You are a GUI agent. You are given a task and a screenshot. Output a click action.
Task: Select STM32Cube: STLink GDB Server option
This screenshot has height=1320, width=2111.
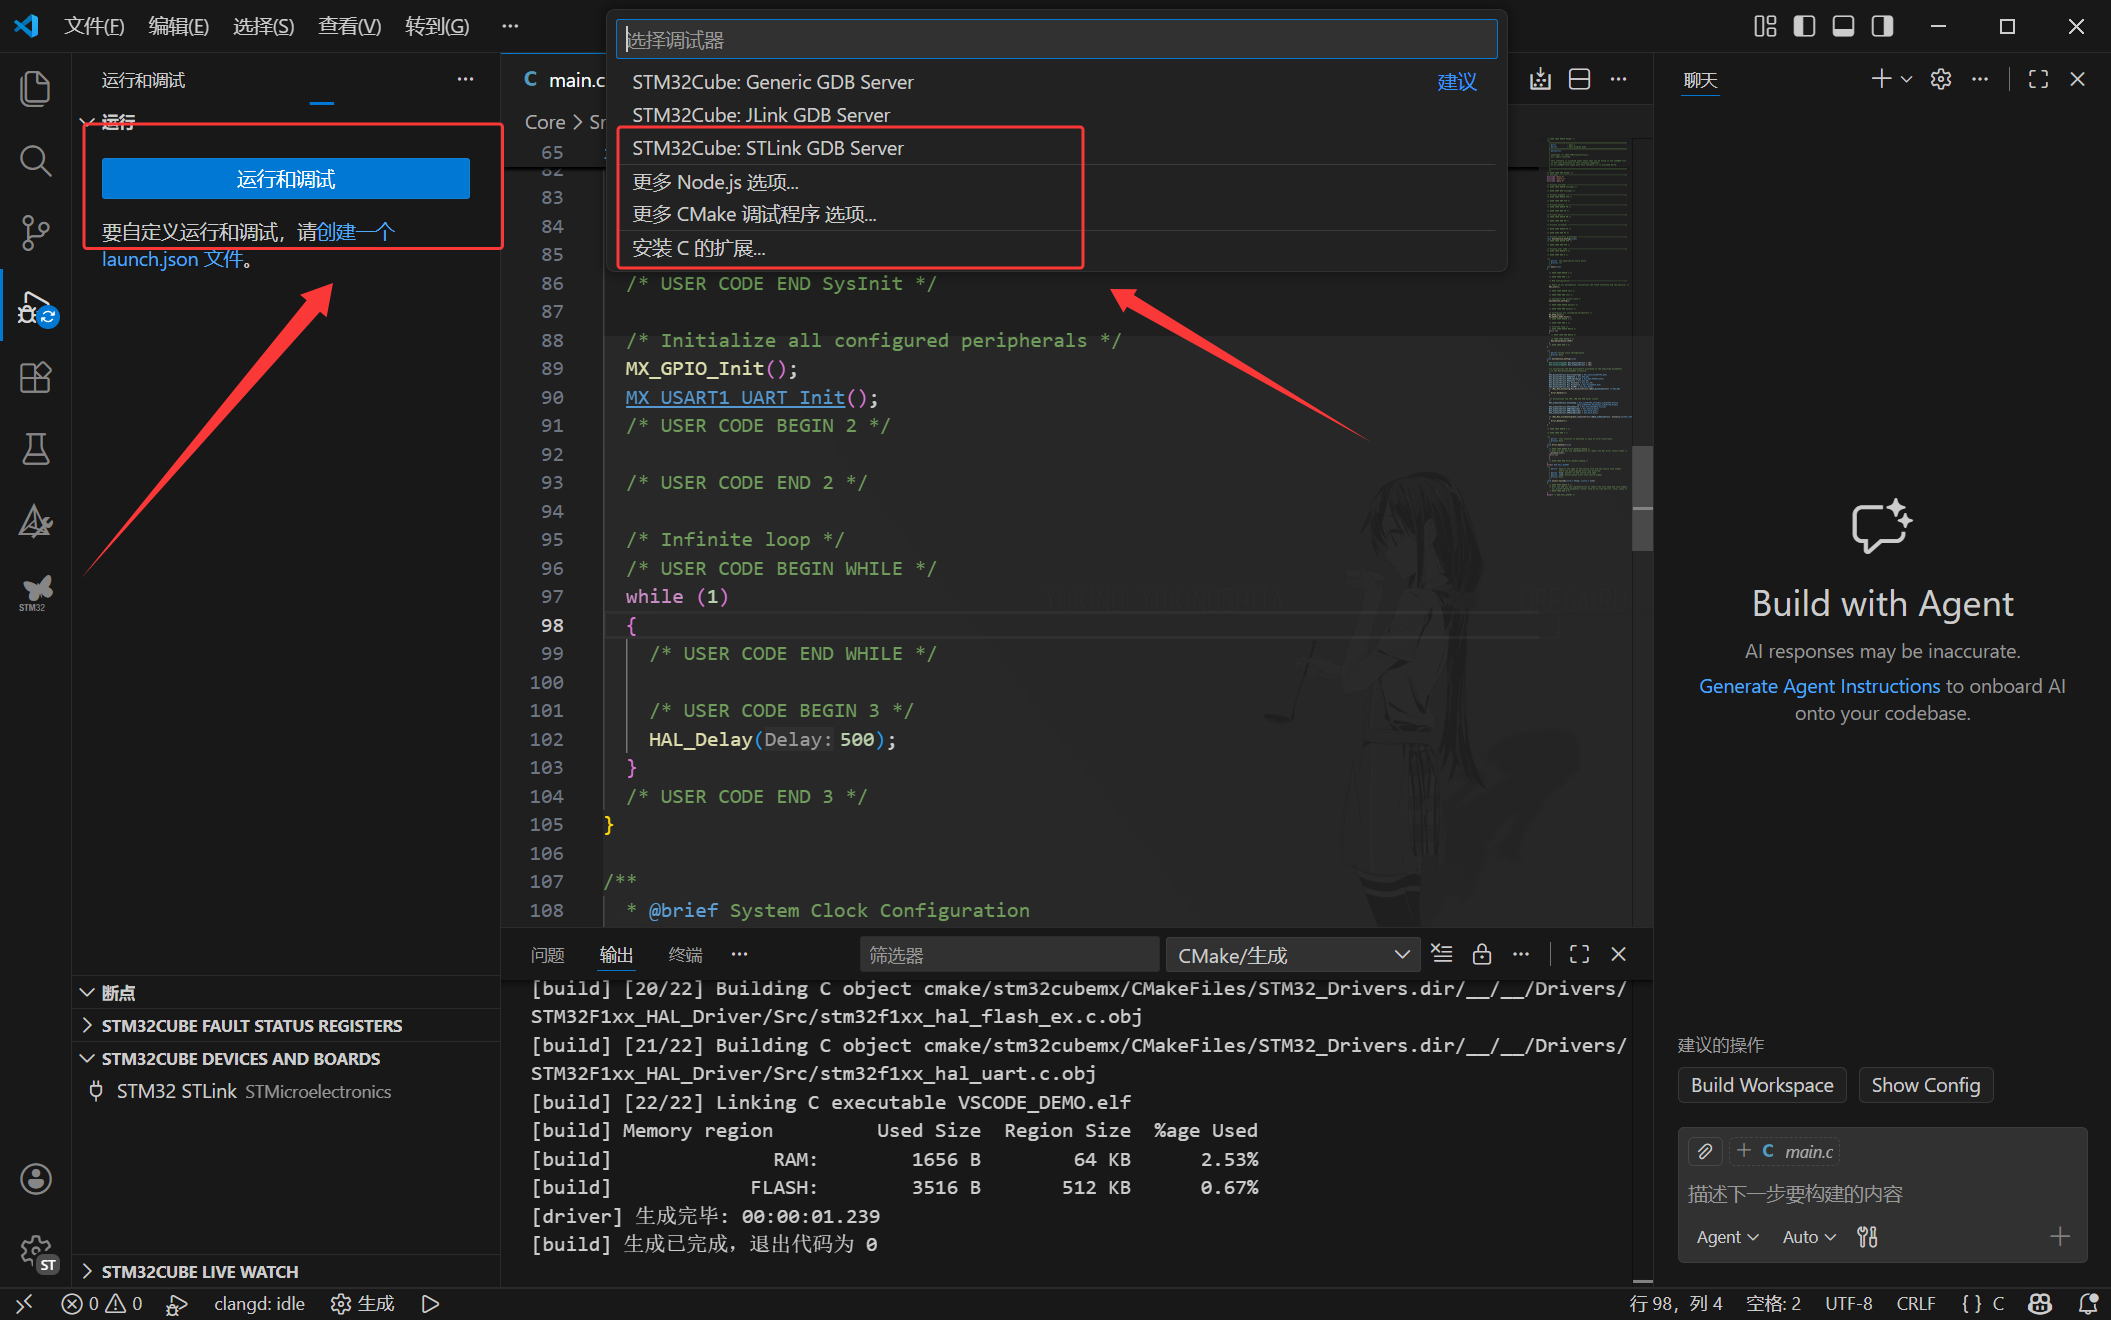point(767,148)
